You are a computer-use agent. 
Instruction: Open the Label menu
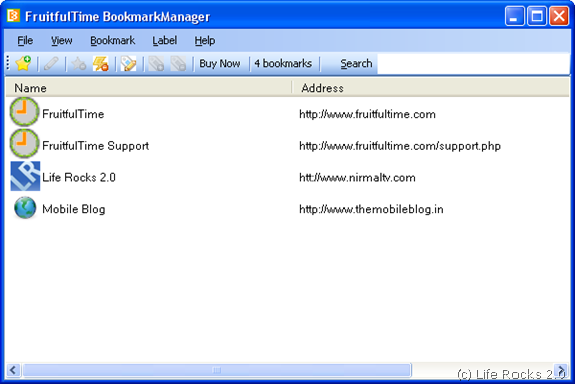[x=165, y=40]
